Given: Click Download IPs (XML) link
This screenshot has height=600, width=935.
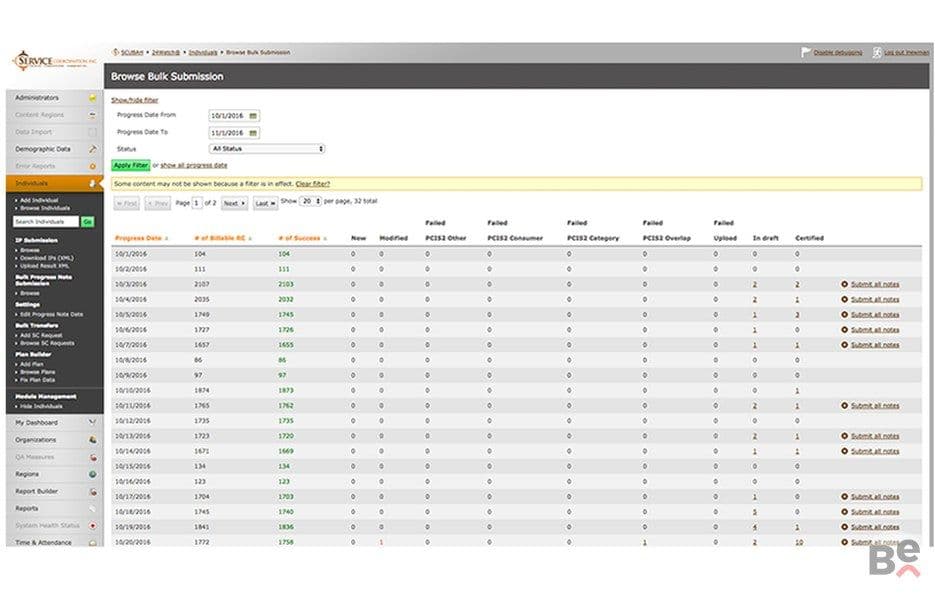Looking at the screenshot, I should 47,258.
